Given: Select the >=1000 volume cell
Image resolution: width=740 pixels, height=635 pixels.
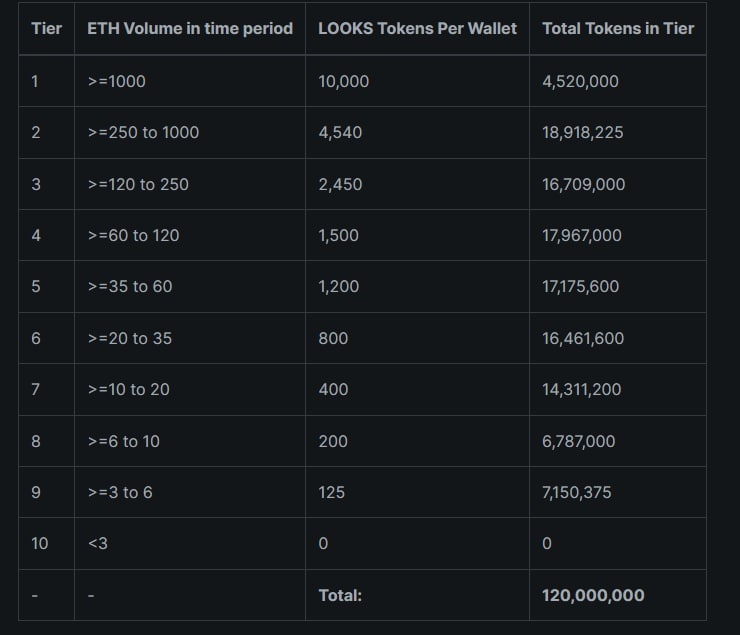Looking at the screenshot, I should pos(190,81).
